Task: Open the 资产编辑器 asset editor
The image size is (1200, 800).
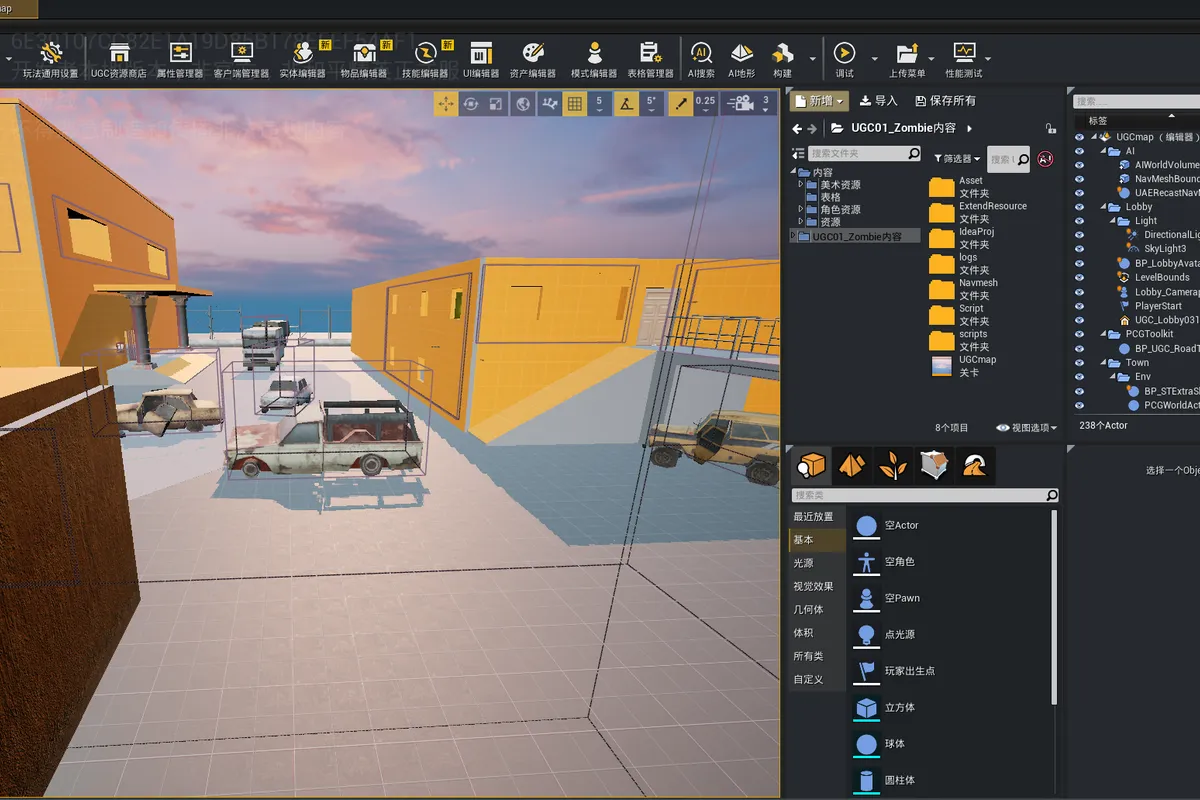Action: click(x=533, y=58)
